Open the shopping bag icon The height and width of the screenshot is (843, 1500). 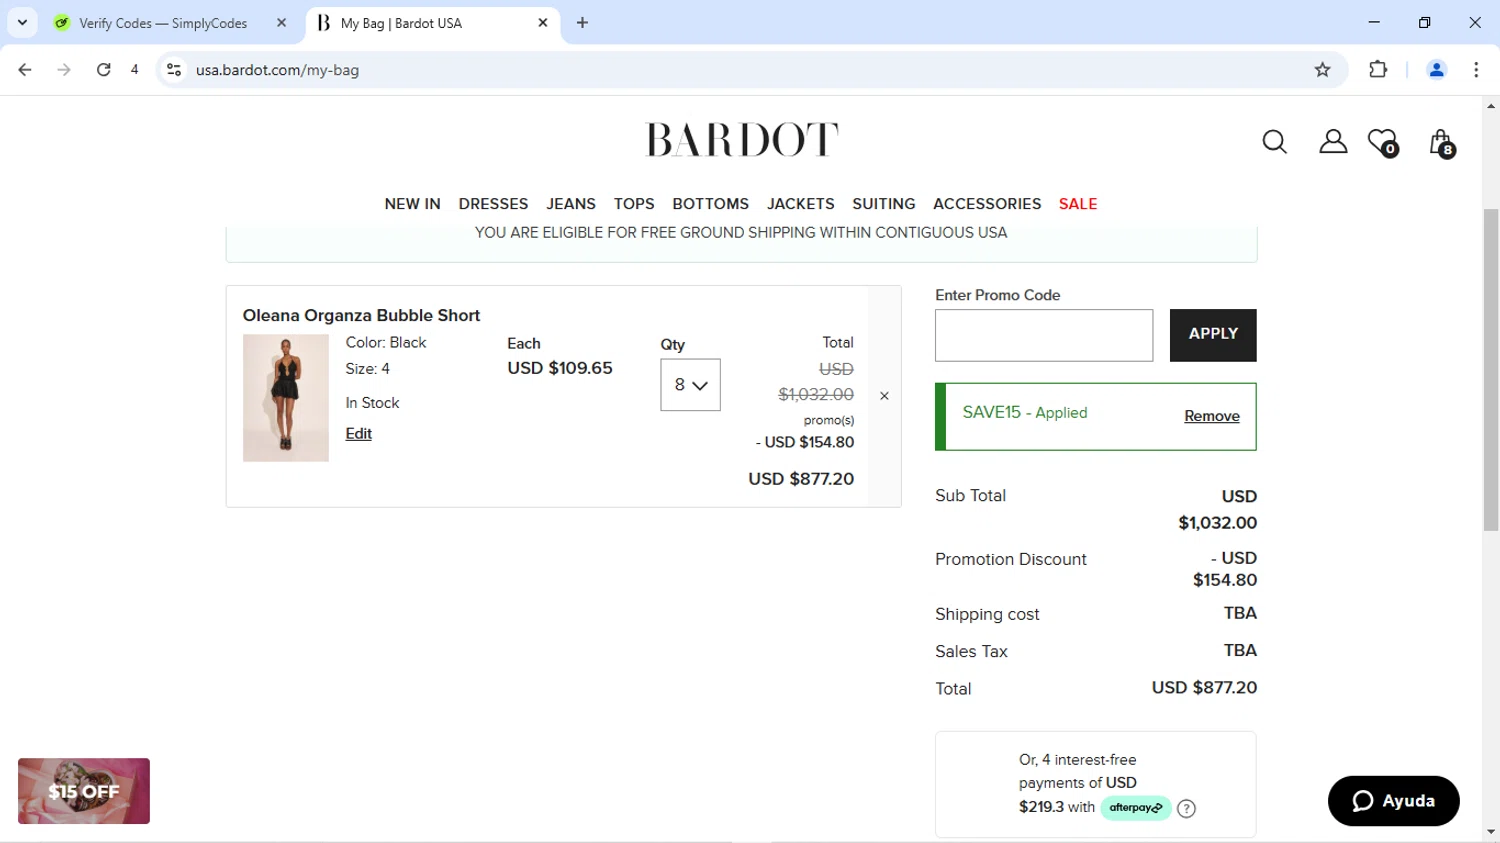[x=1441, y=144]
